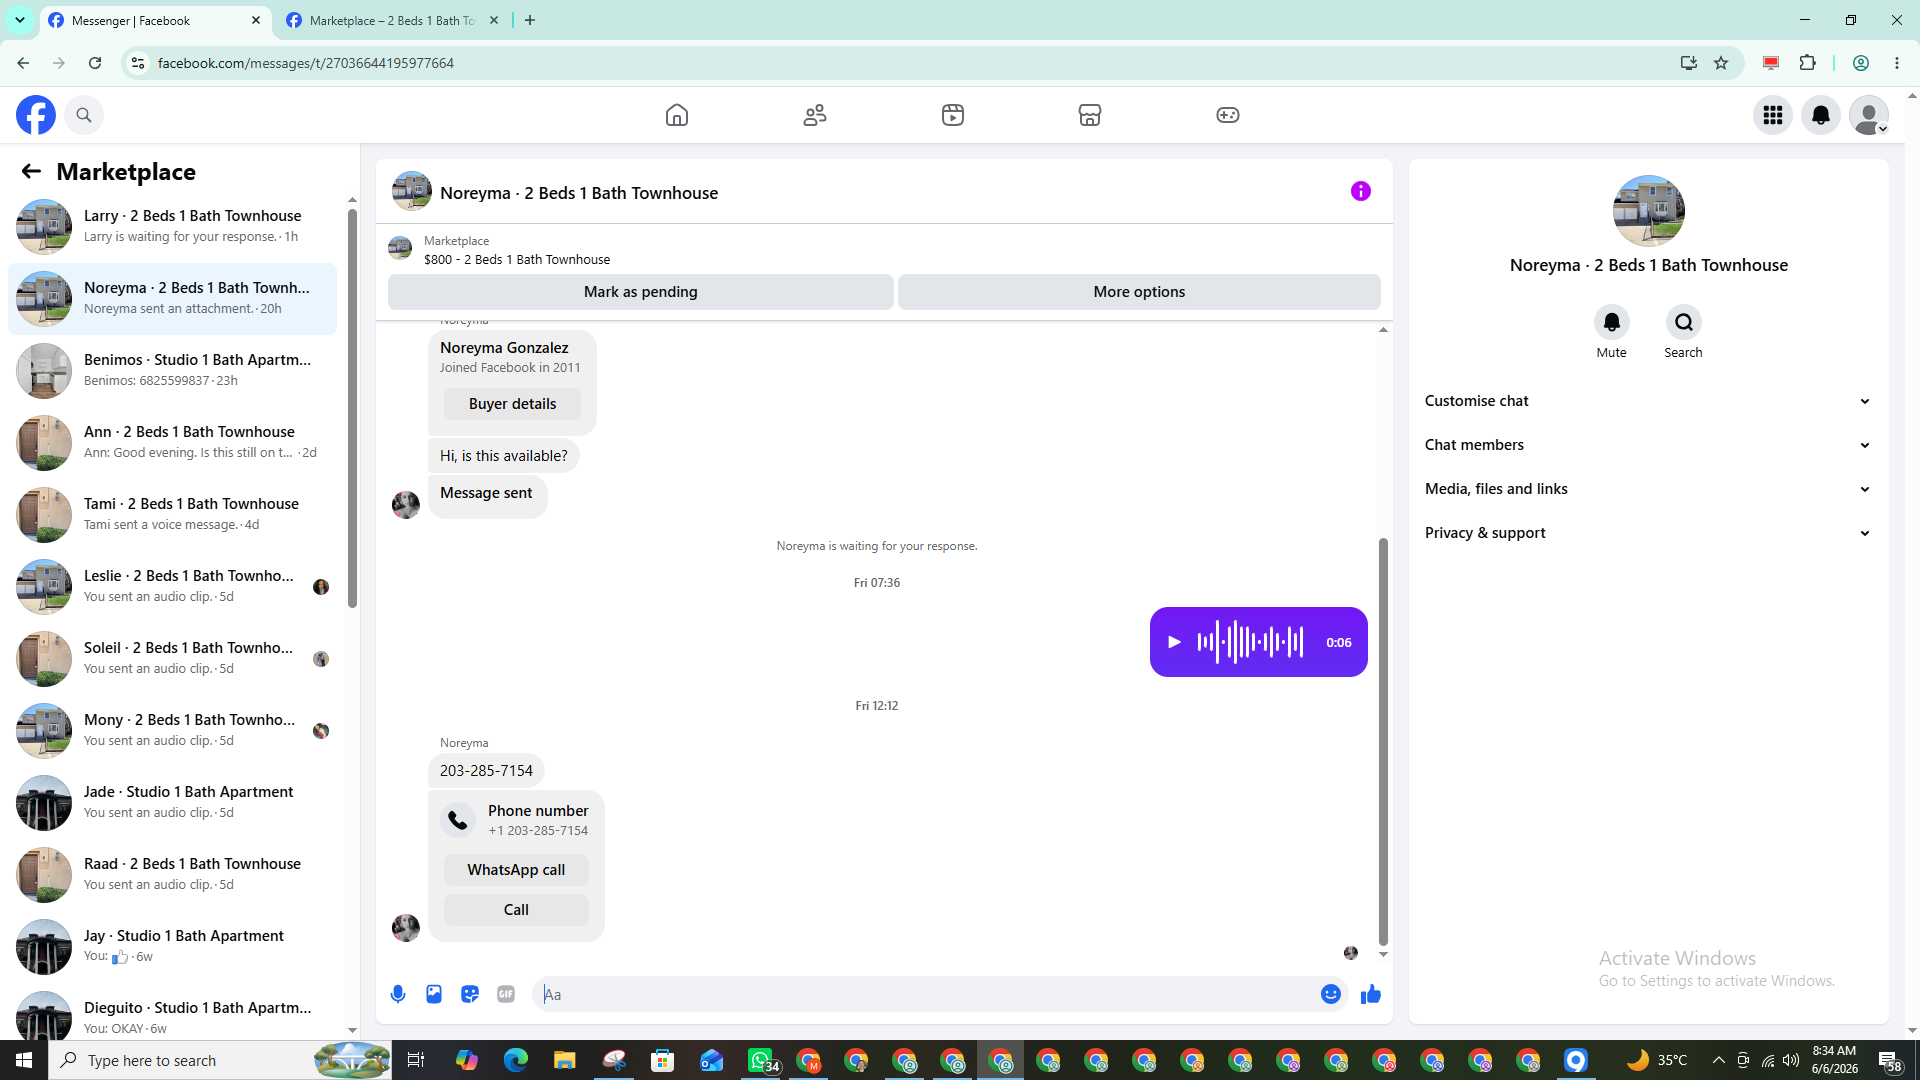This screenshot has height=1080, width=1920.
Task: Open the Chrome extensions puzzle icon
Action: (x=1807, y=63)
